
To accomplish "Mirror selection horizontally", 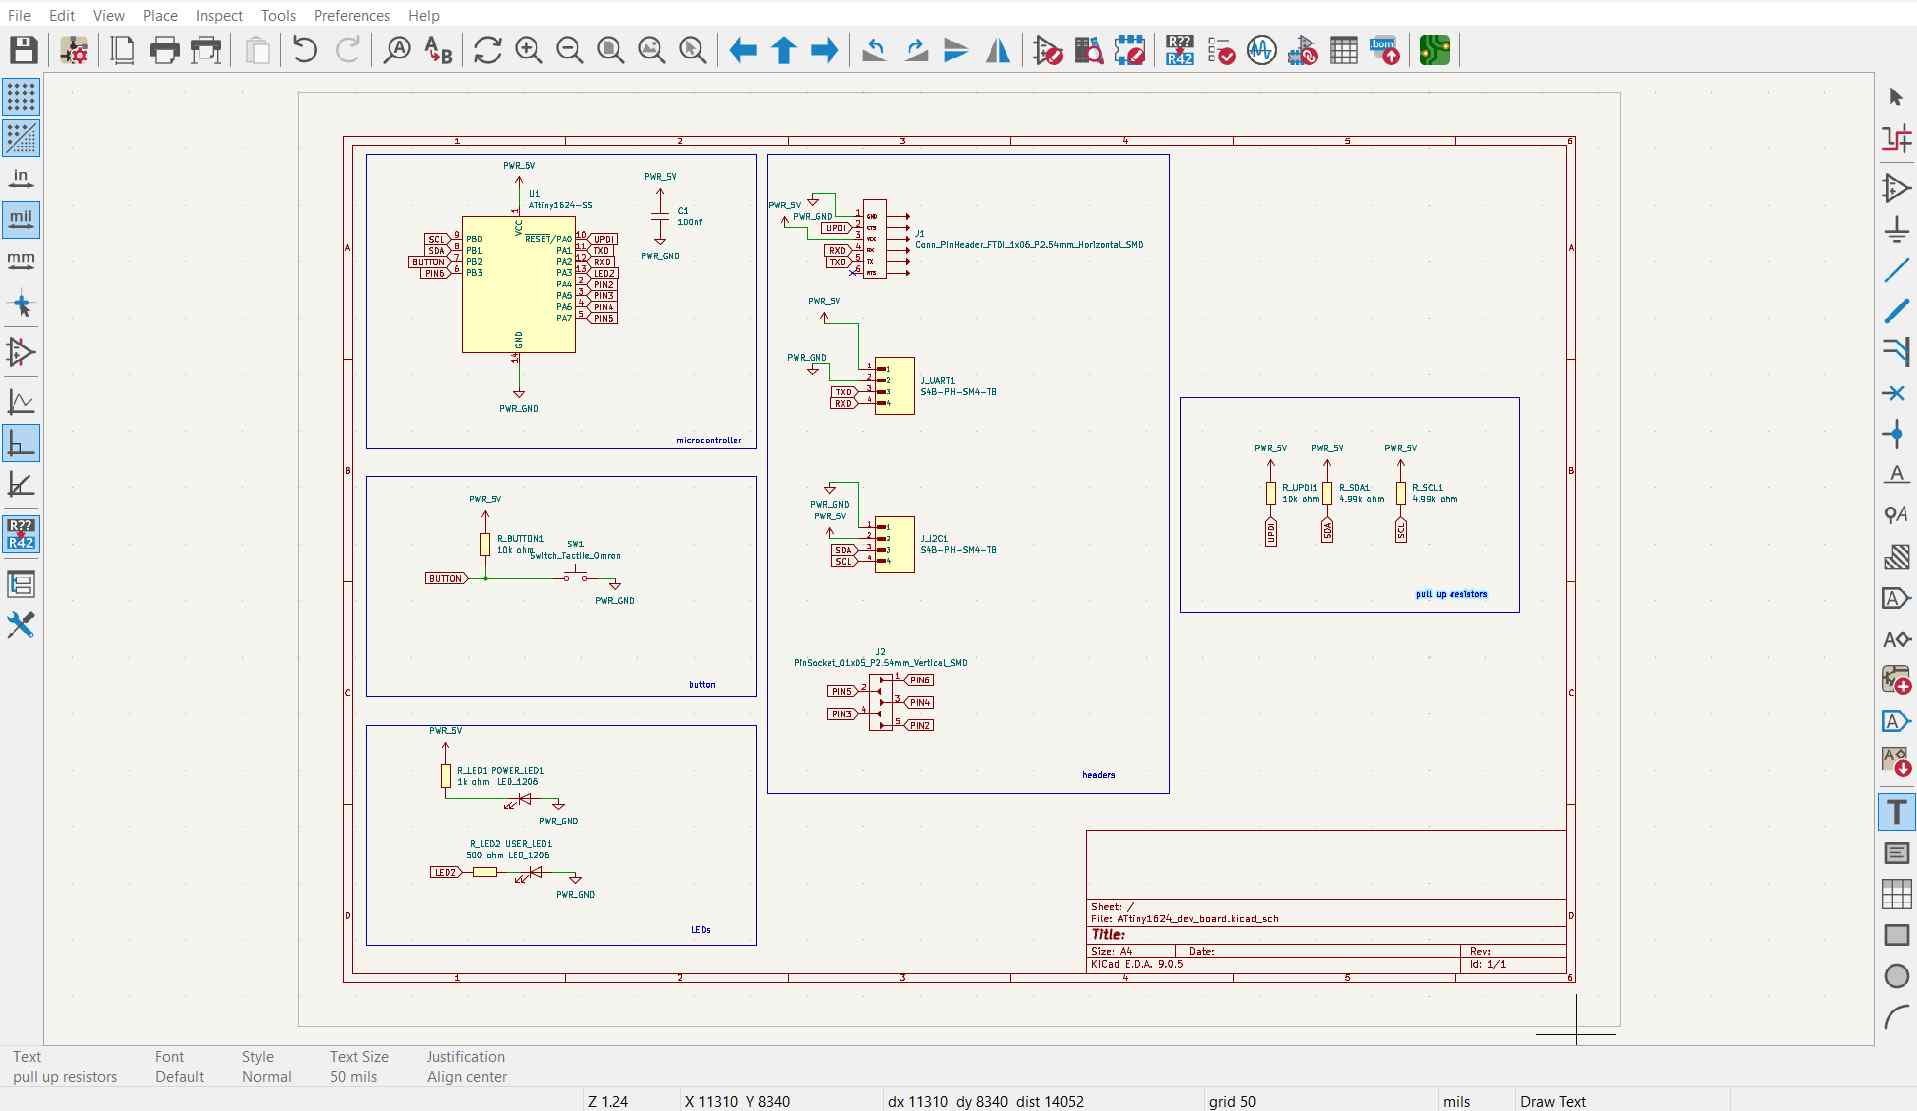I will (x=998, y=50).
